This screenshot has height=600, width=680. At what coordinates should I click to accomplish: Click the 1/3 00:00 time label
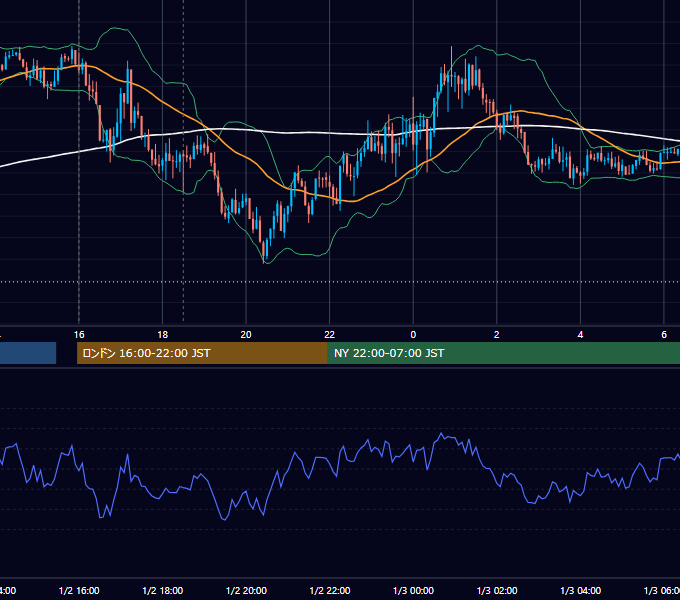click(413, 590)
